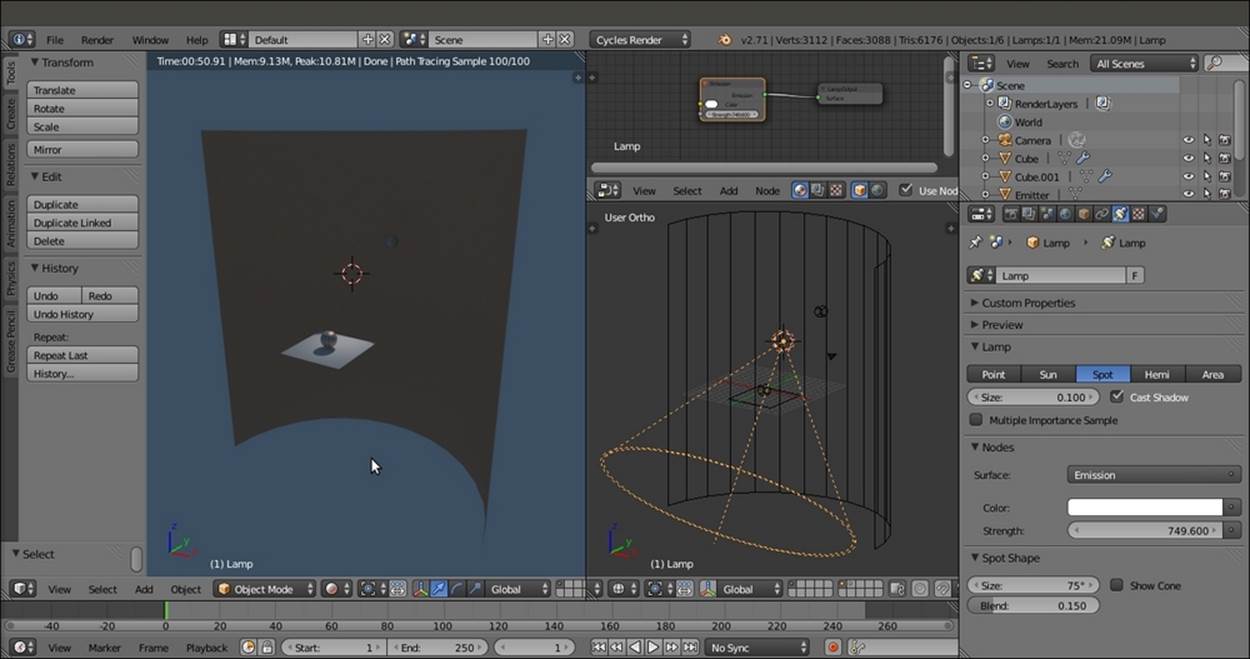The height and width of the screenshot is (659, 1250).
Task: Enable Multiple Importance Sample checkbox
Action: click(977, 421)
